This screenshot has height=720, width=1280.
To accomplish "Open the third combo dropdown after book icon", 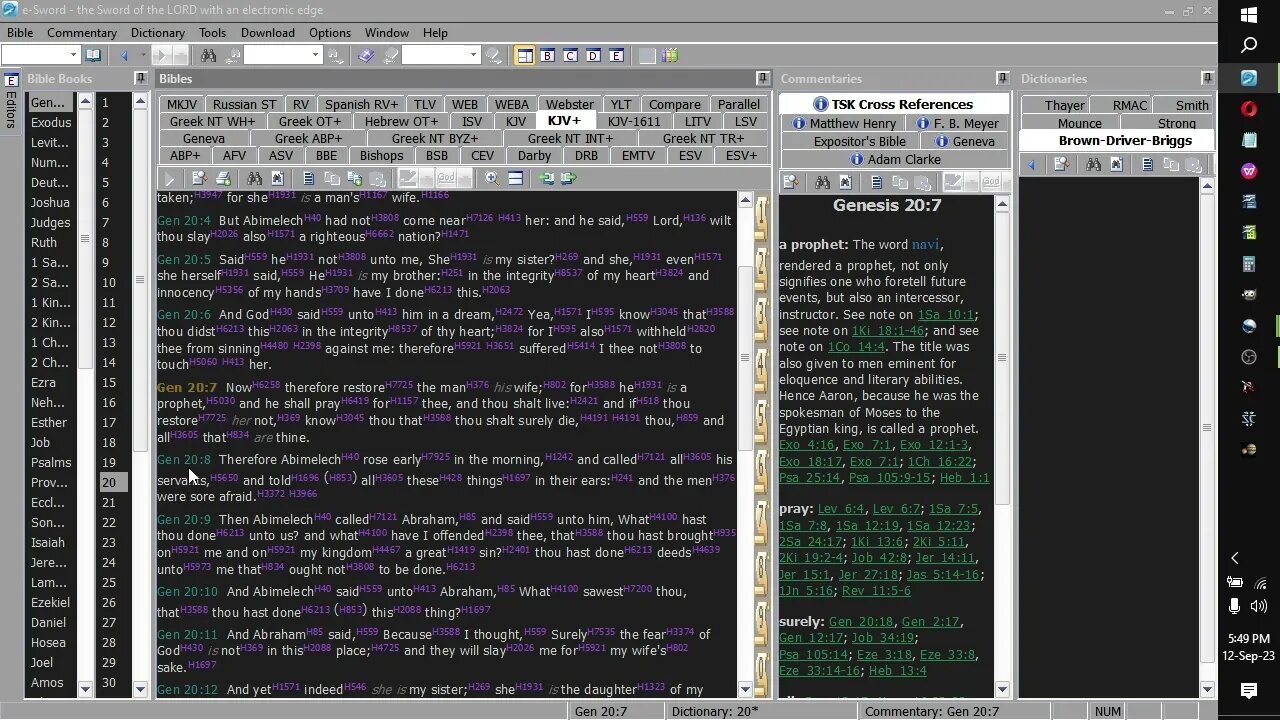I will [474, 56].
